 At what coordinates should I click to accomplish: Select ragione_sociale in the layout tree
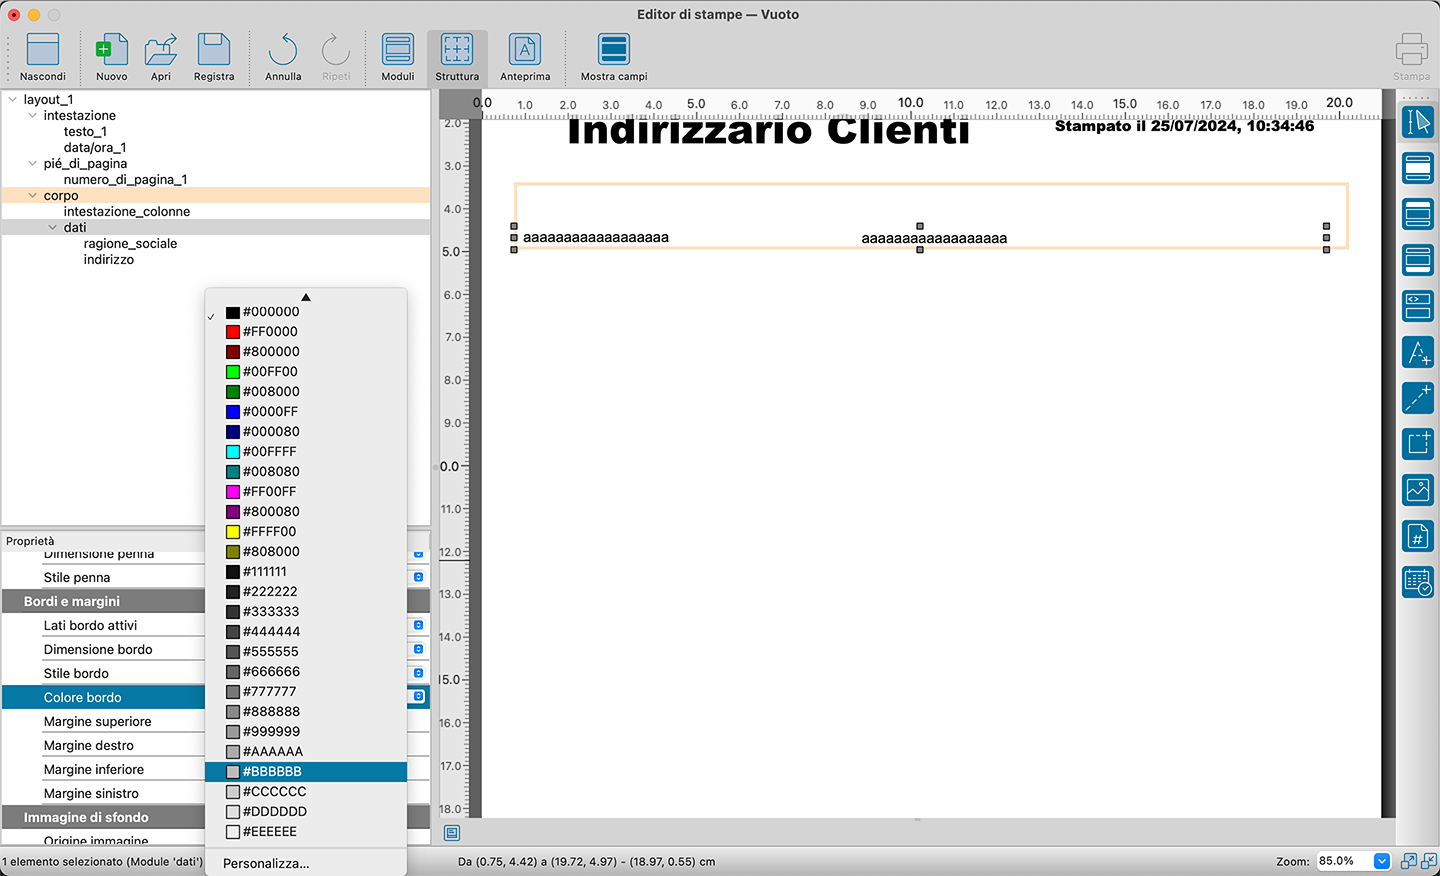(130, 244)
